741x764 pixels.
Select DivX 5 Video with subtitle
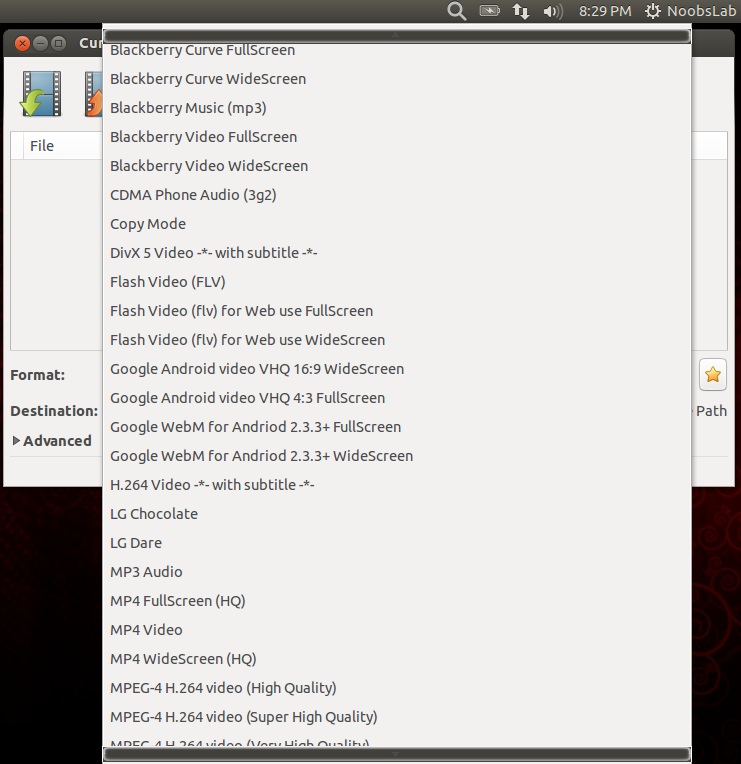point(397,253)
